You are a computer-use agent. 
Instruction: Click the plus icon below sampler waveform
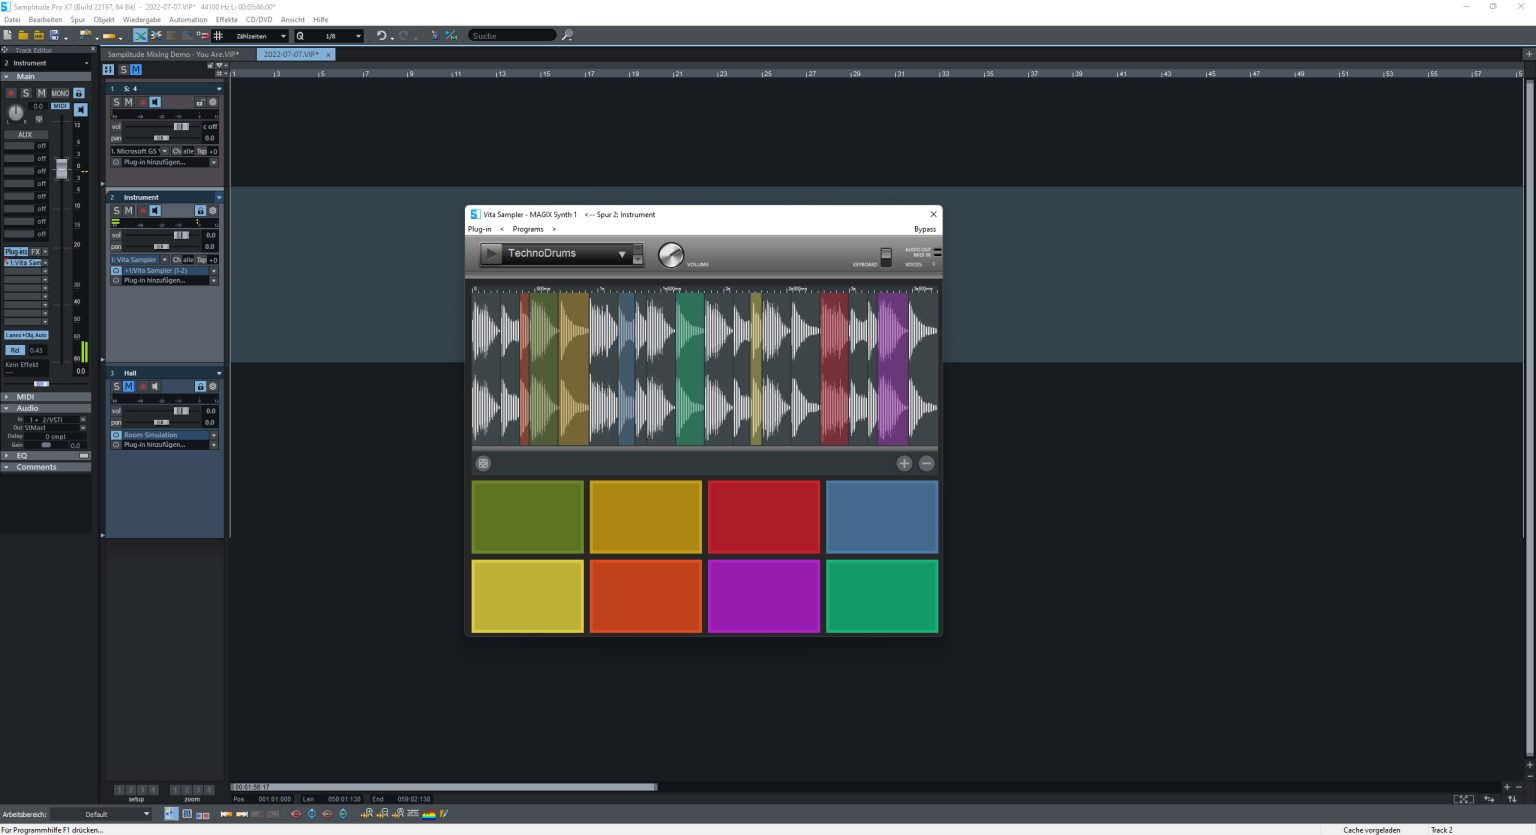coord(904,463)
